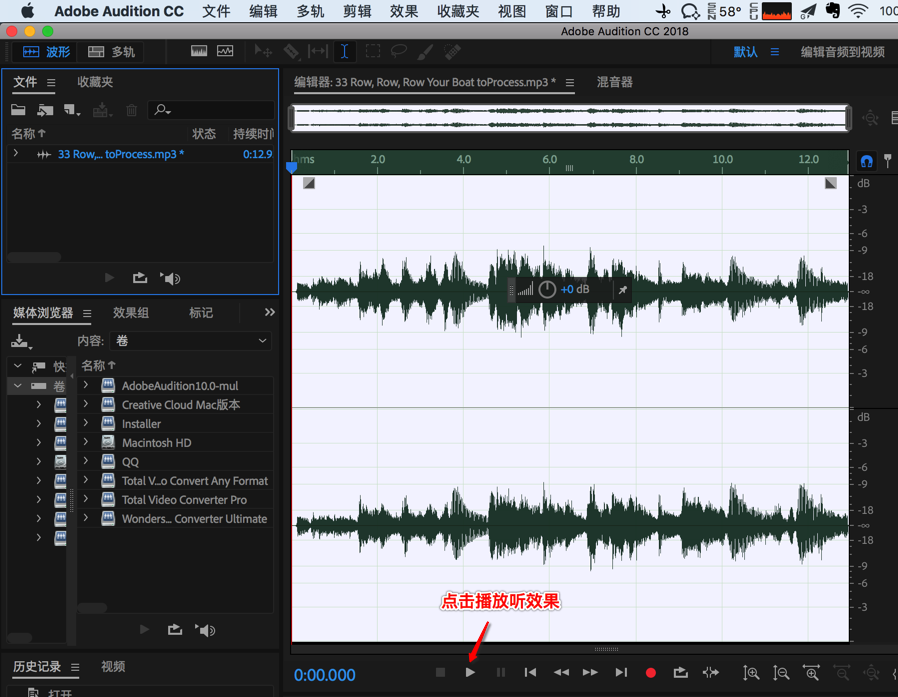Select the Marquee Selection tool
The image size is (898, 697).
373,52
